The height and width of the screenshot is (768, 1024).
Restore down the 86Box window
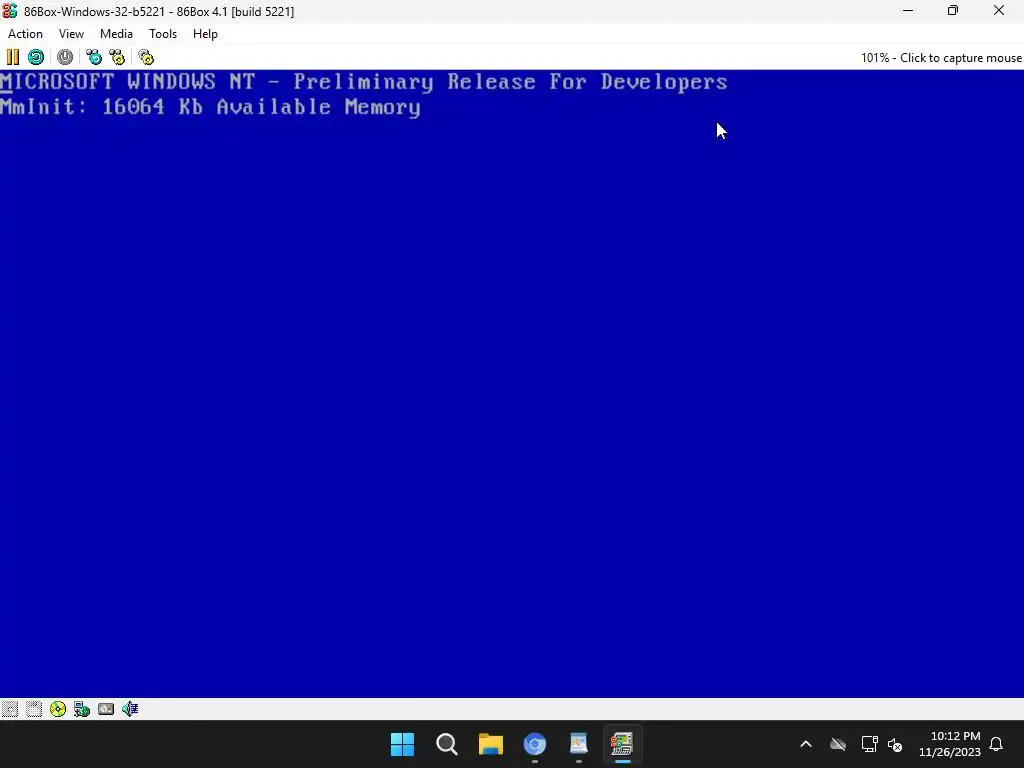coord(953,11)
